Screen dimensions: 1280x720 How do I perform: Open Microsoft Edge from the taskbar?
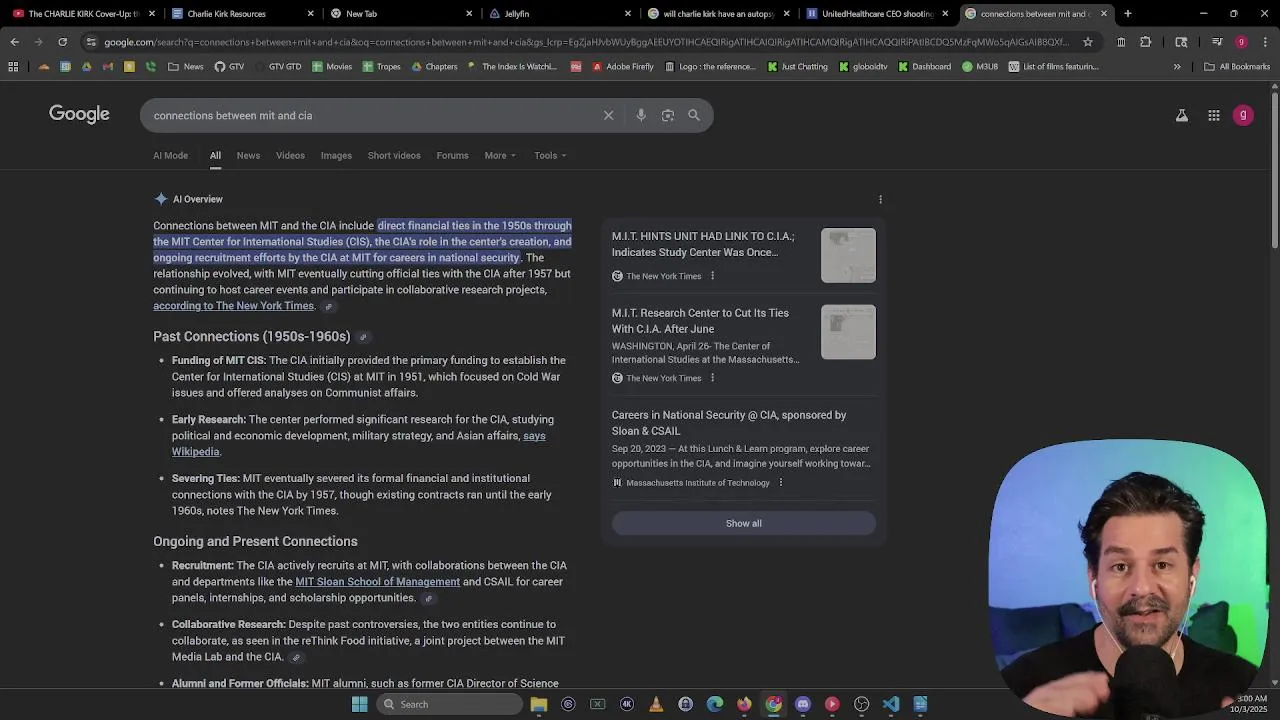pyautogui.click(x=714, y=704)
